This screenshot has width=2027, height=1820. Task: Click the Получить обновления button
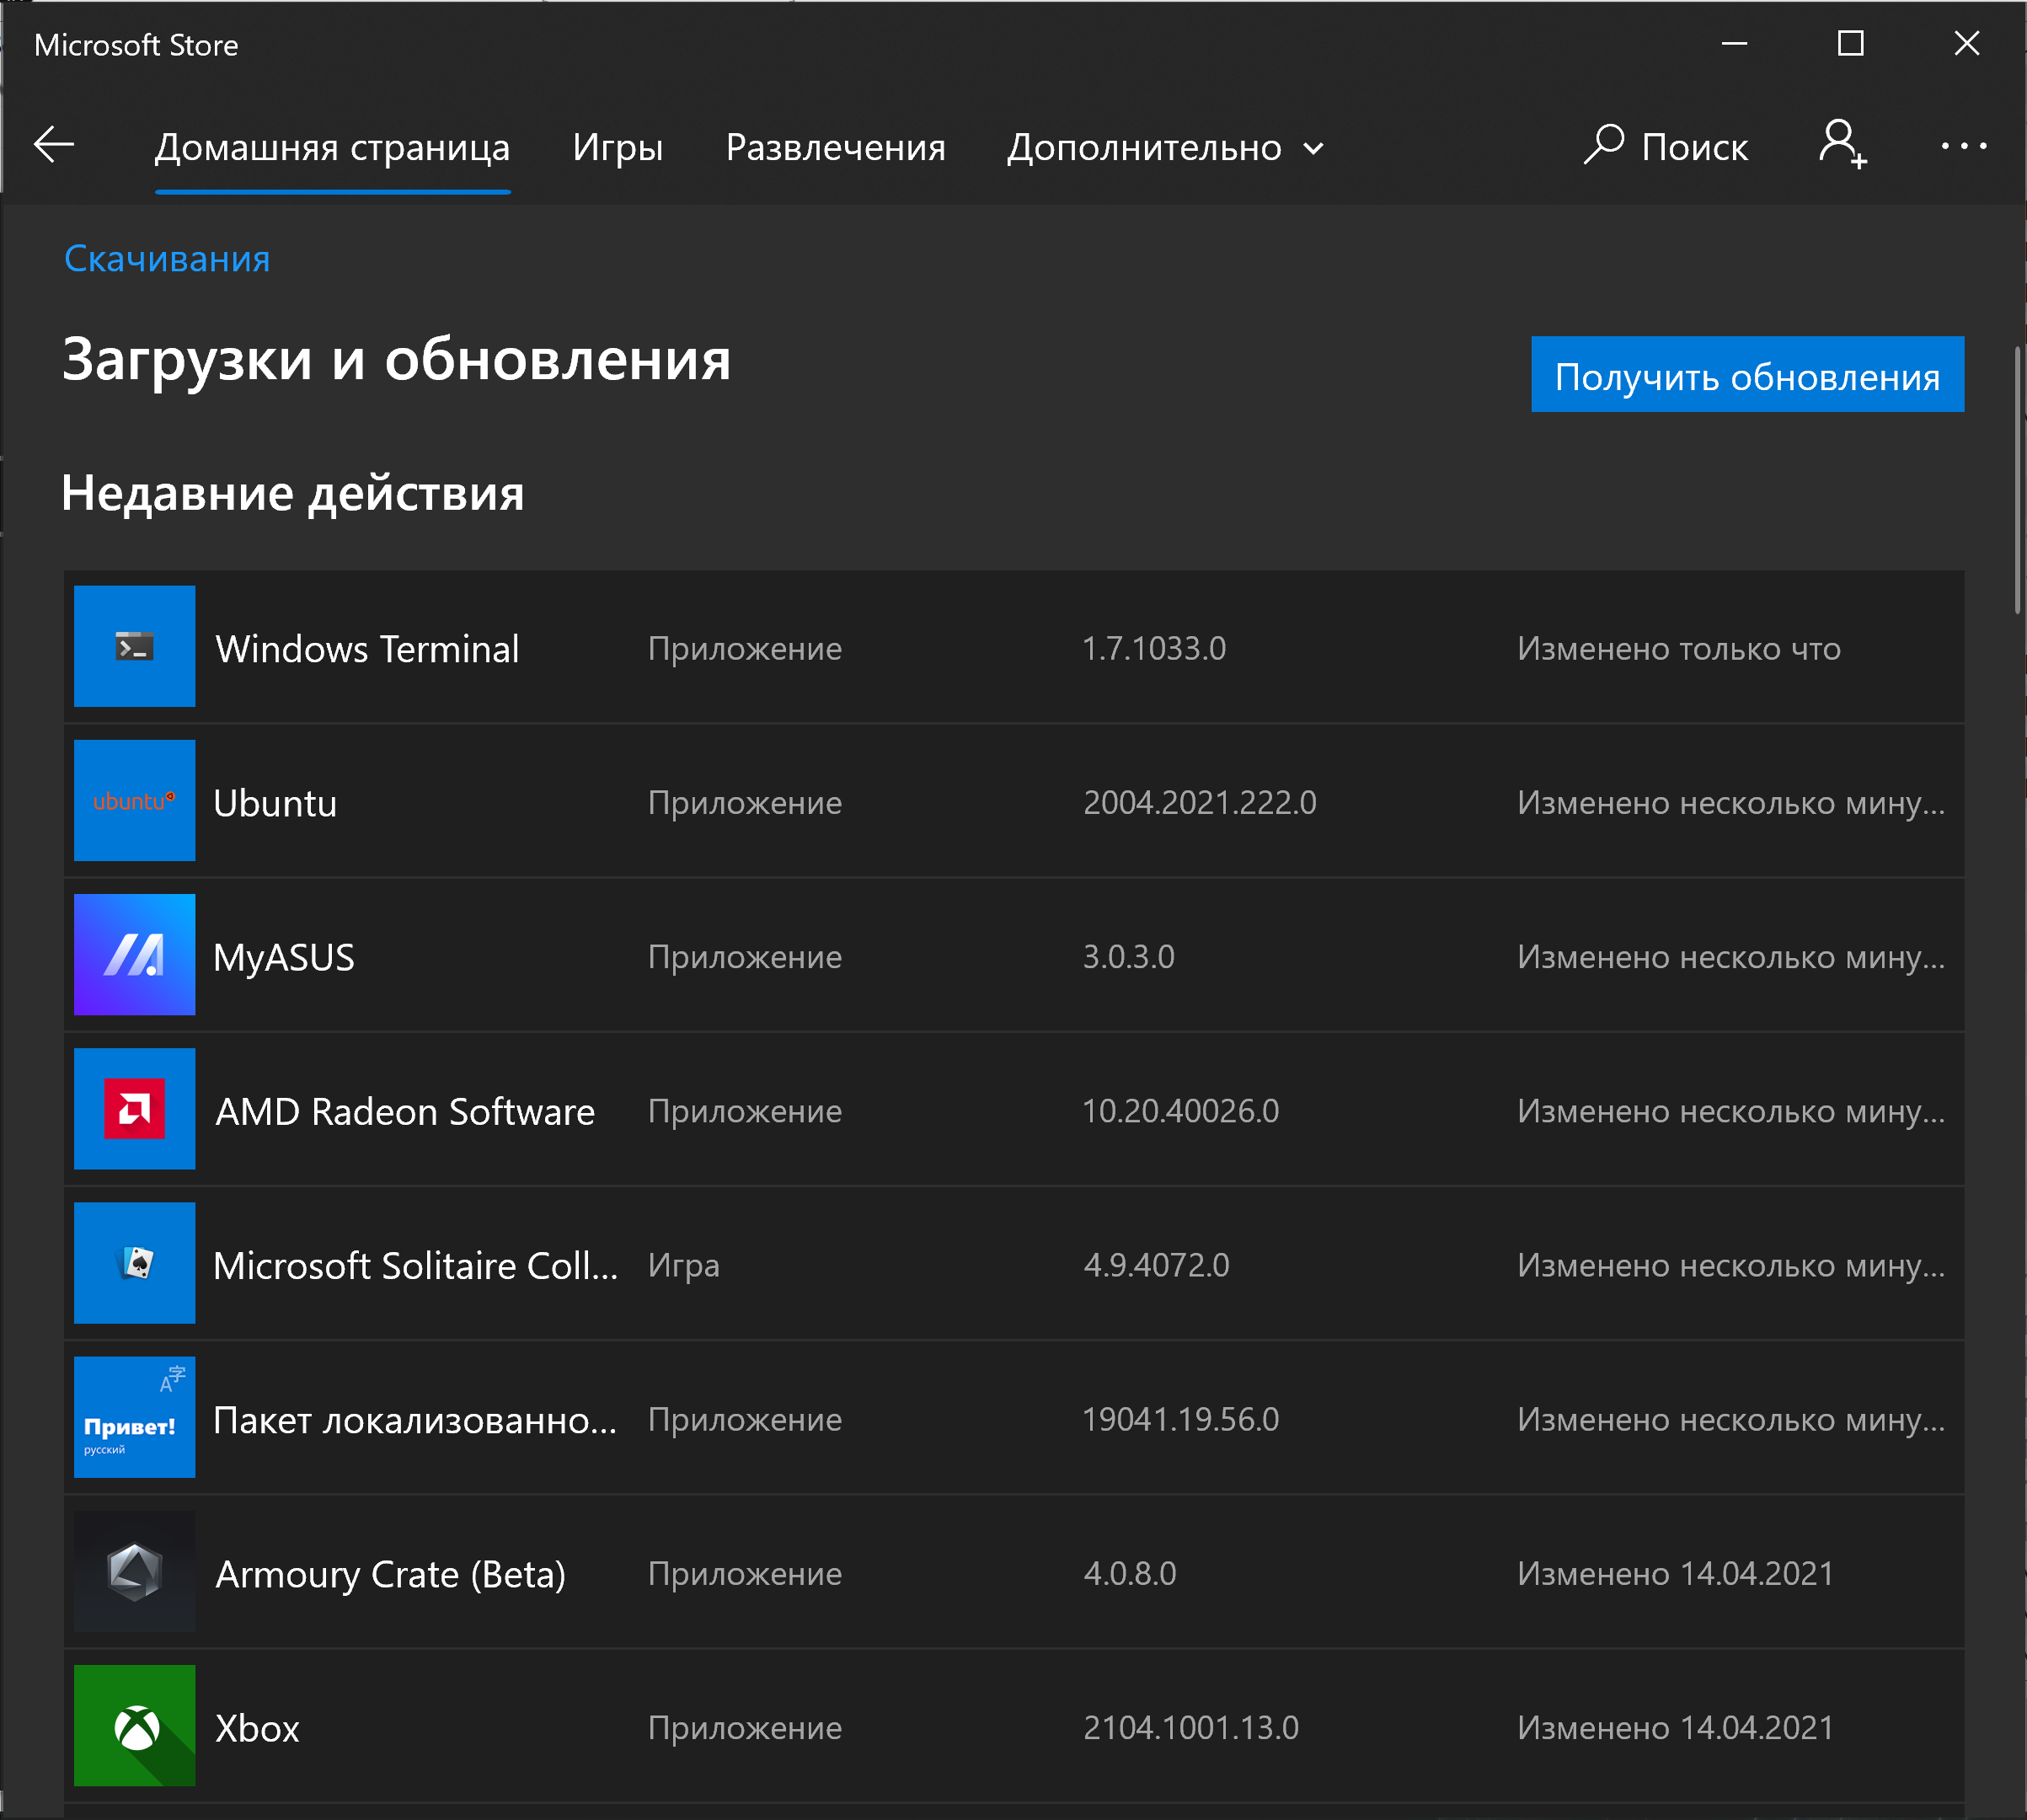pos(1747,374)
